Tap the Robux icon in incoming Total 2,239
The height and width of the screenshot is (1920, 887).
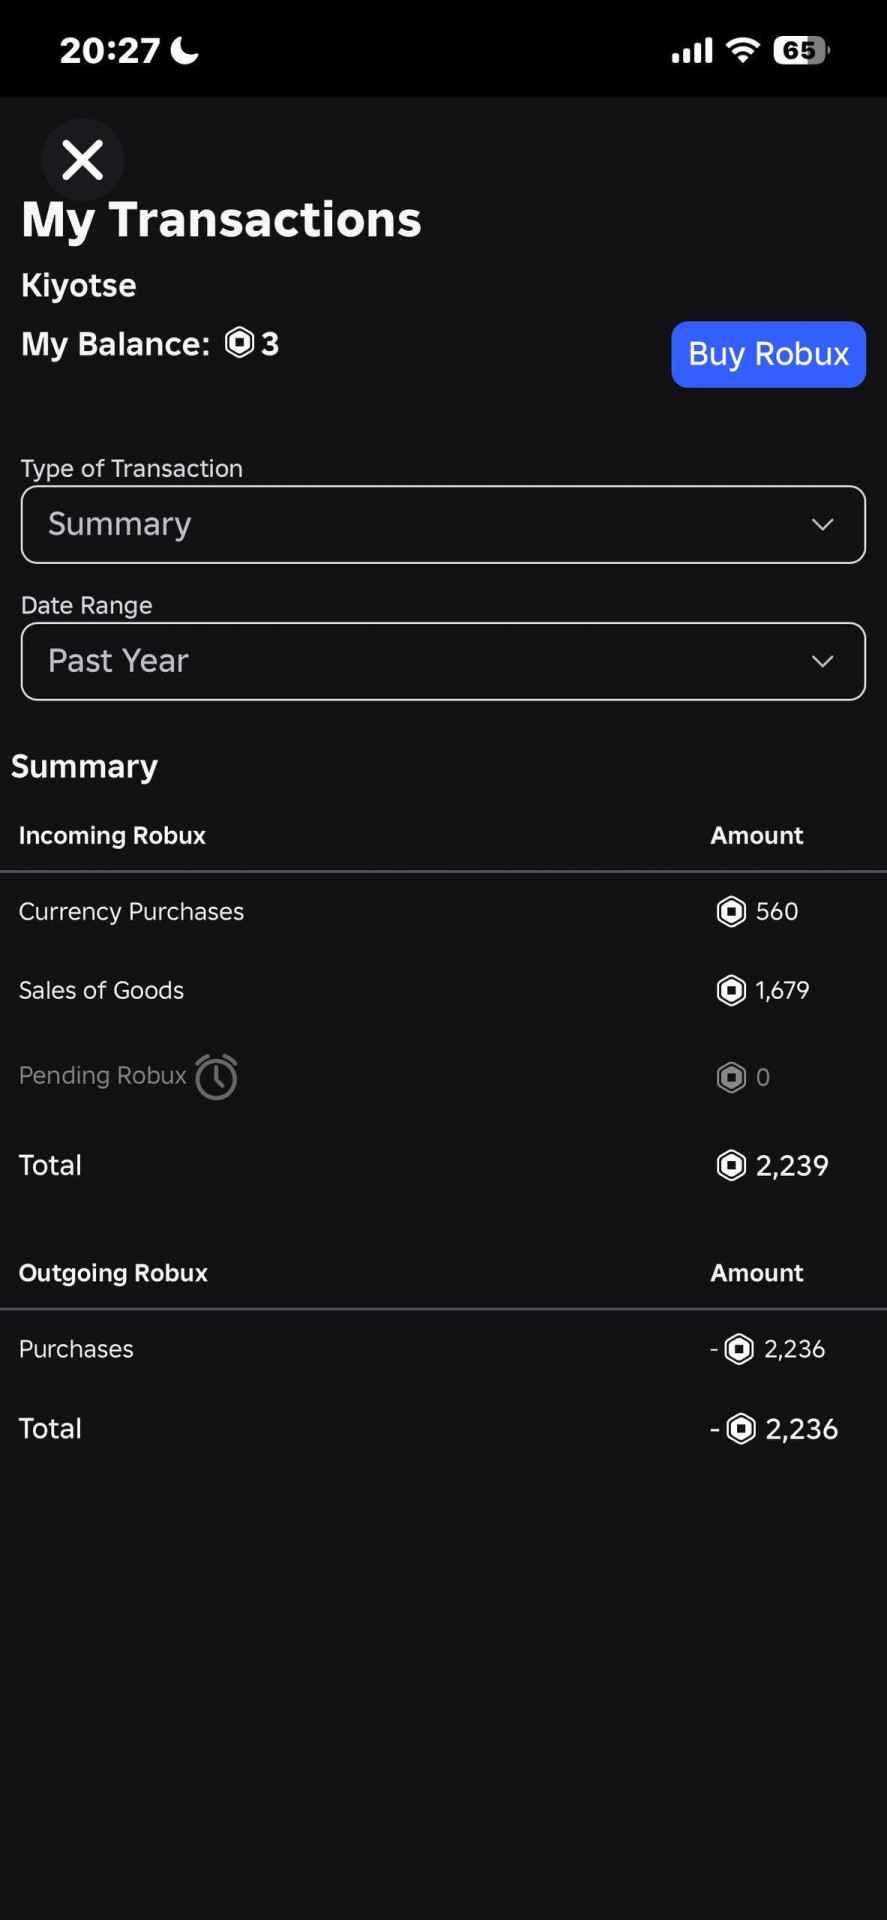point(731,1165)
